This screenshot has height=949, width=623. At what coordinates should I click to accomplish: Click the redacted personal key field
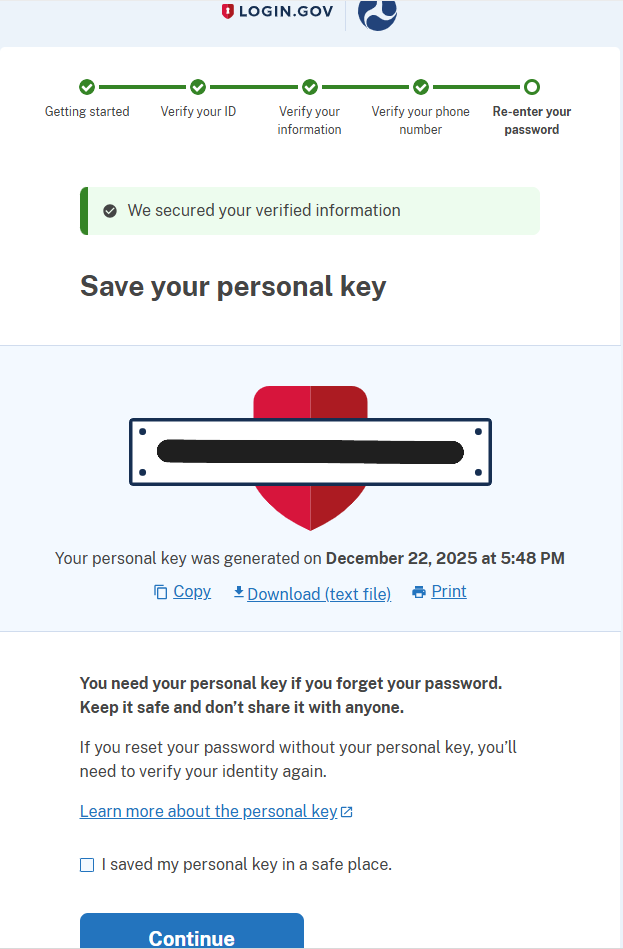(310, 451)
